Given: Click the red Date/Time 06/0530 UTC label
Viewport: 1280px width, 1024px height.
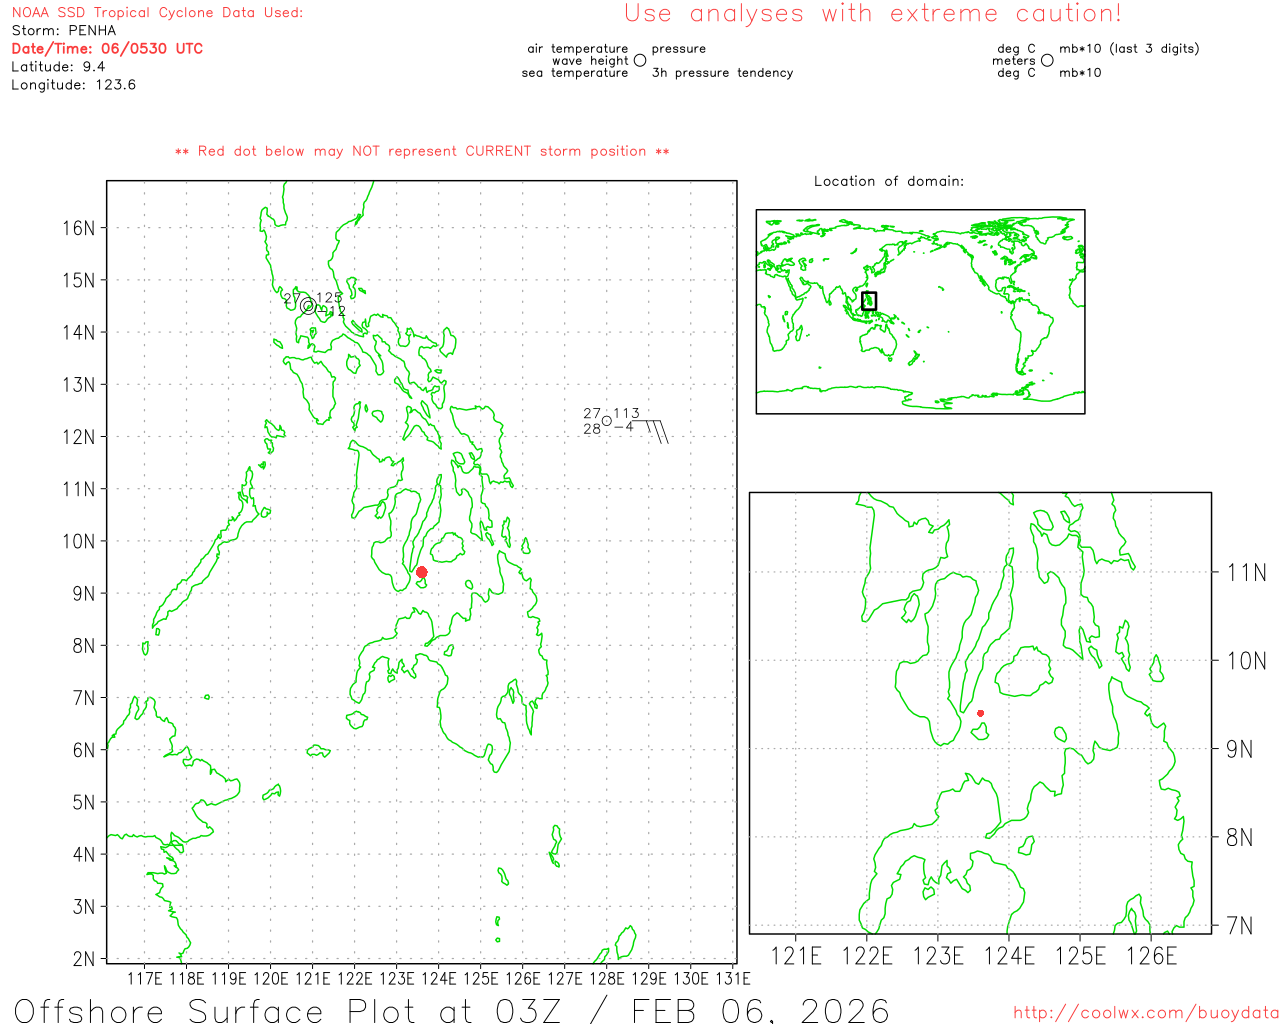Looking at the screenshot, I should [107, 48].
